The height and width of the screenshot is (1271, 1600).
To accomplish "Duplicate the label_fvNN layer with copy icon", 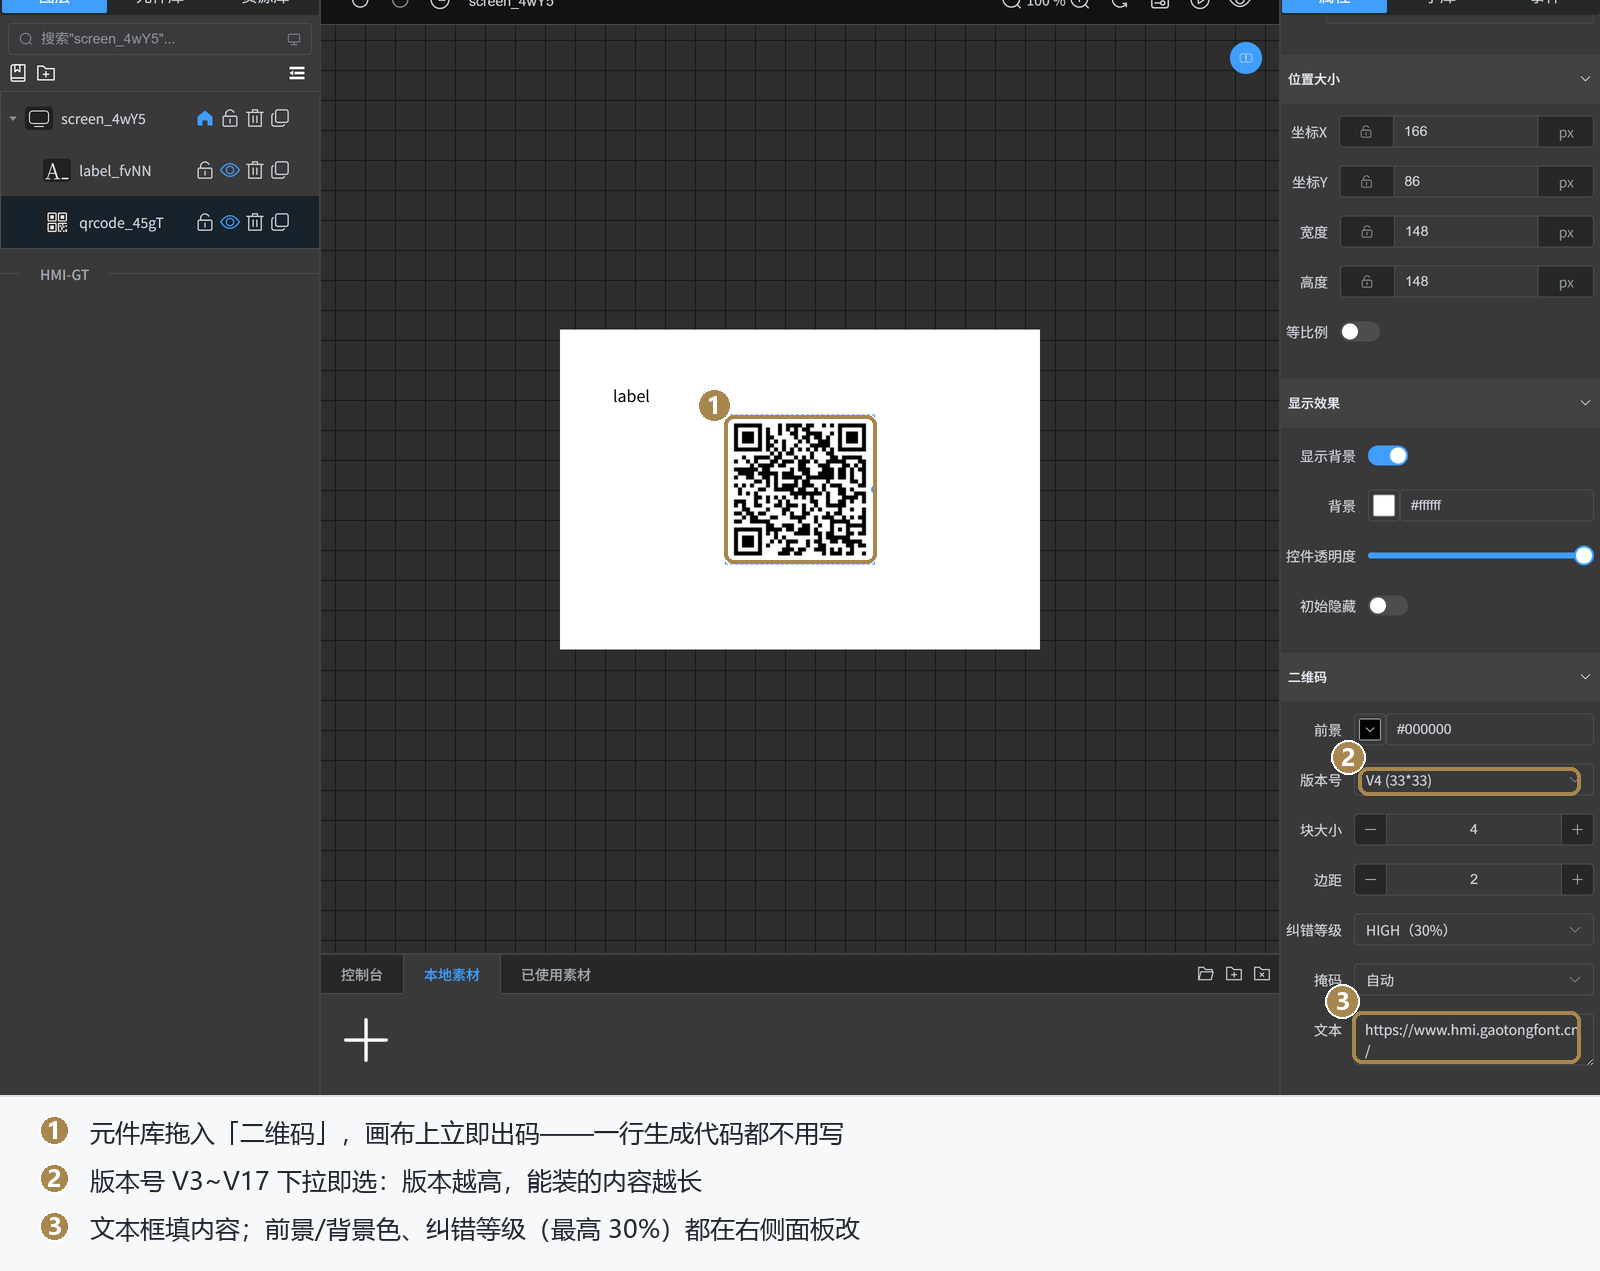I will [x=280, y=170].
